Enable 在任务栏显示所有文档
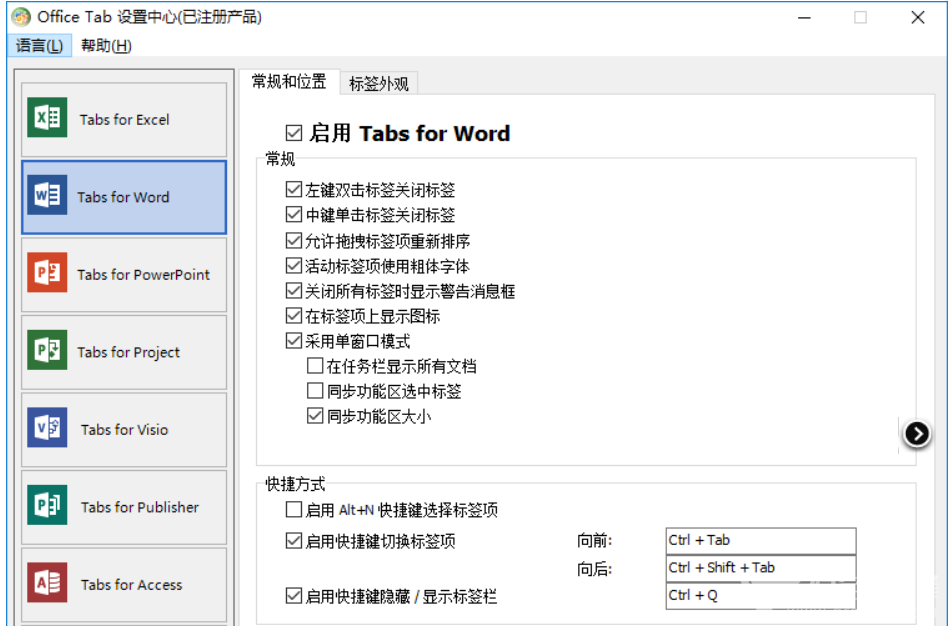 click(x=316, y=365)
